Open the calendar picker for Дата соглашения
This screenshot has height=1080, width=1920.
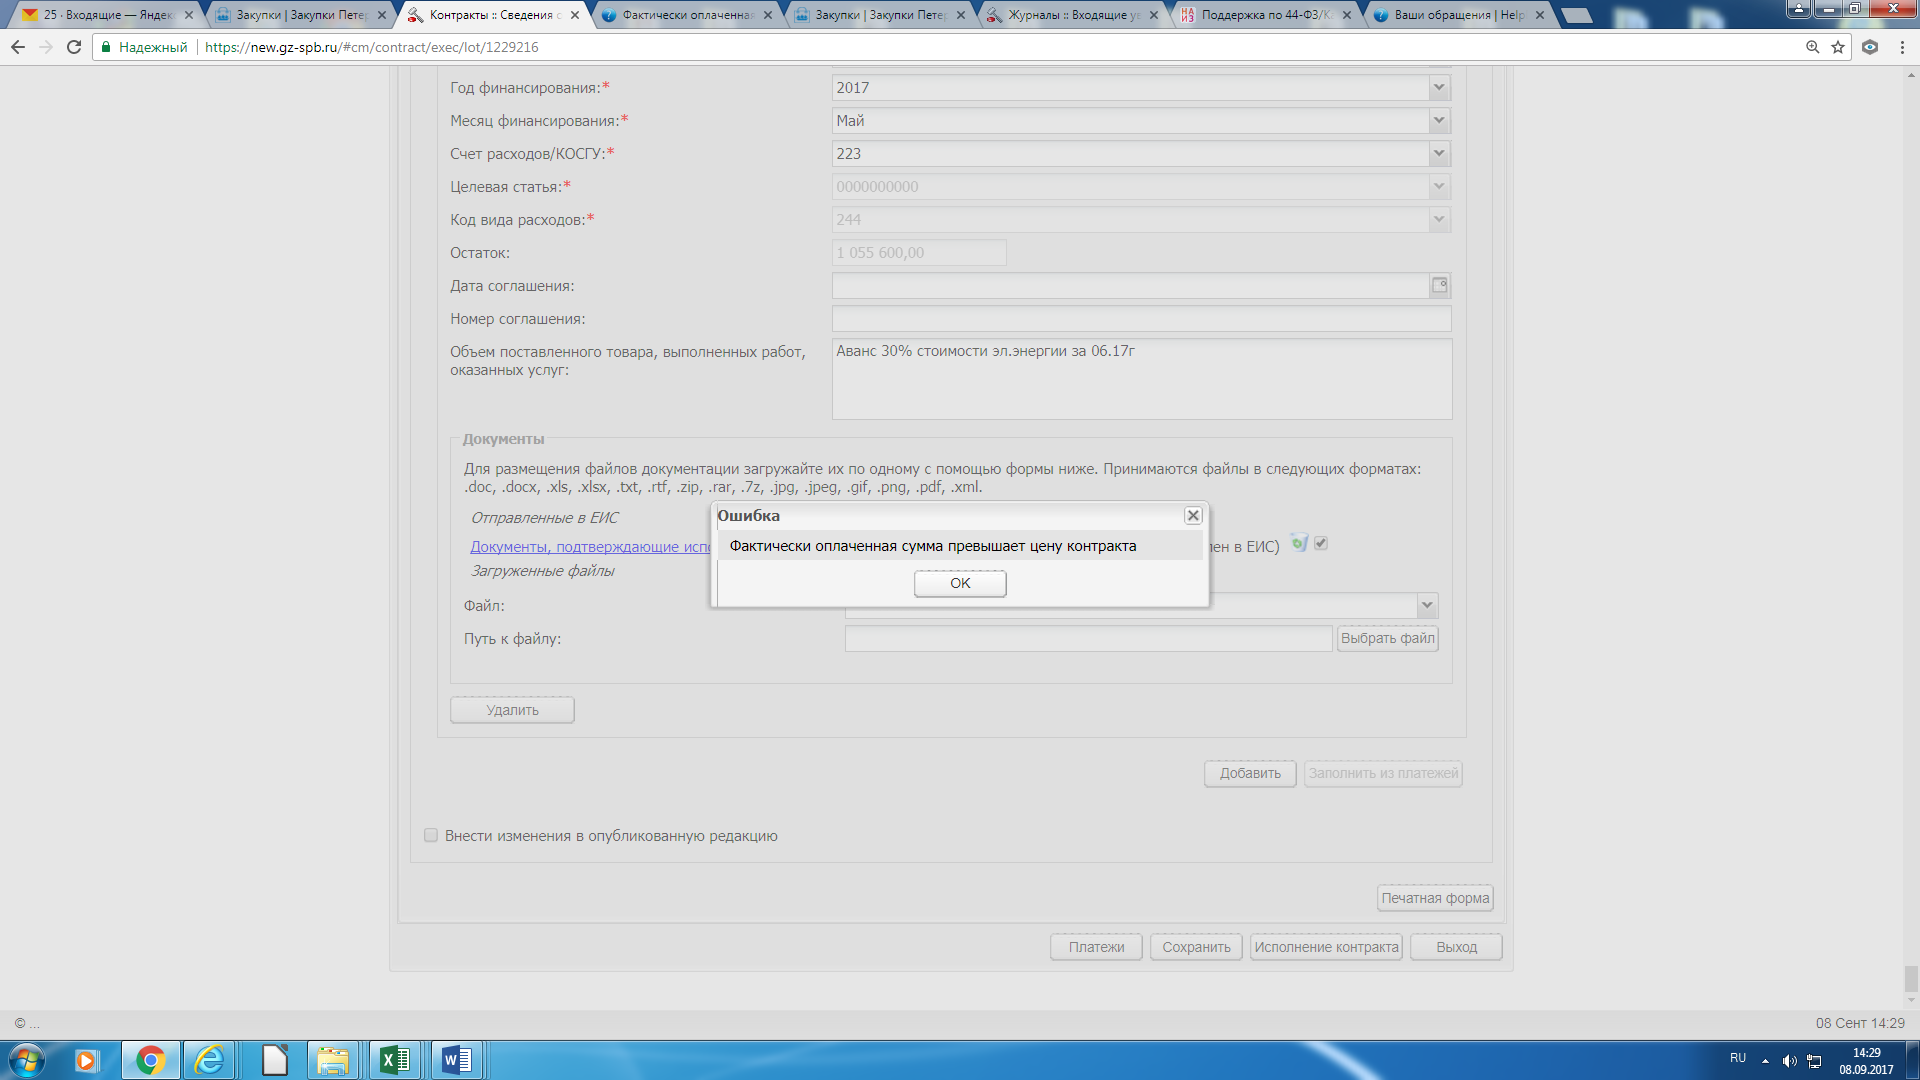1439,286
